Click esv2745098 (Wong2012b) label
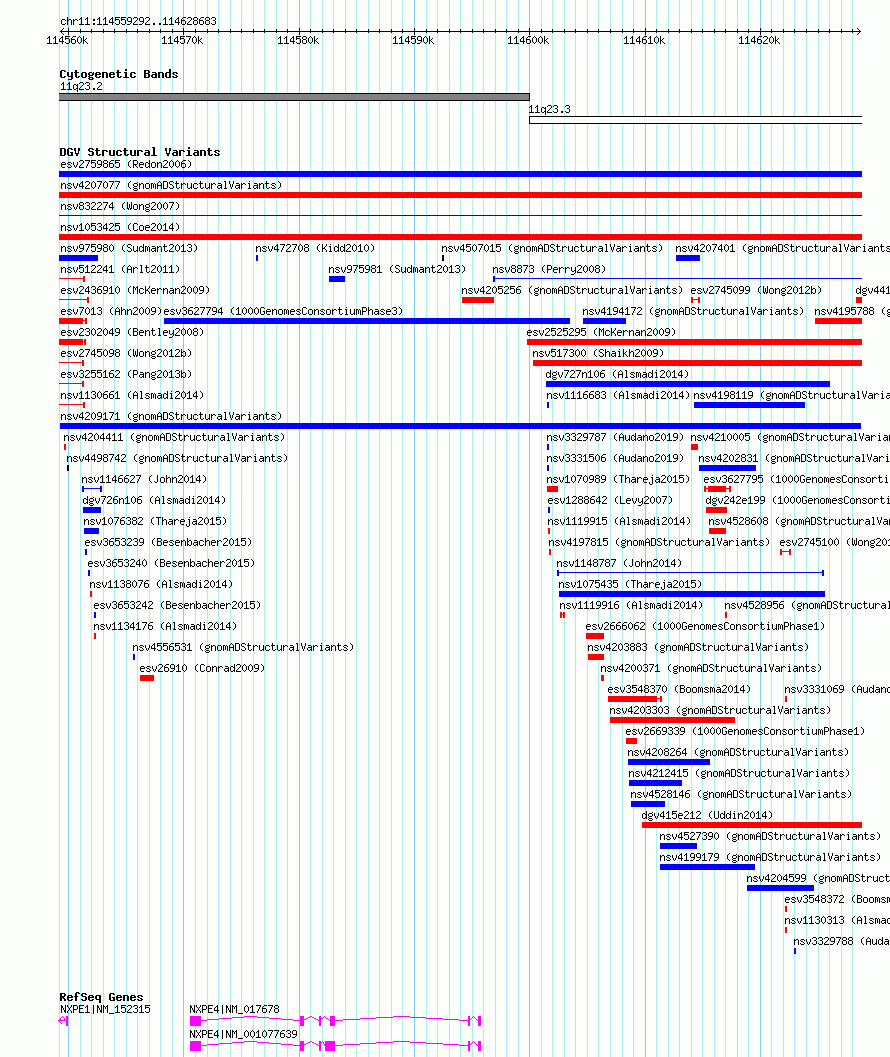The width and height of the screenshot is (890, 1057). coord(126,352)
